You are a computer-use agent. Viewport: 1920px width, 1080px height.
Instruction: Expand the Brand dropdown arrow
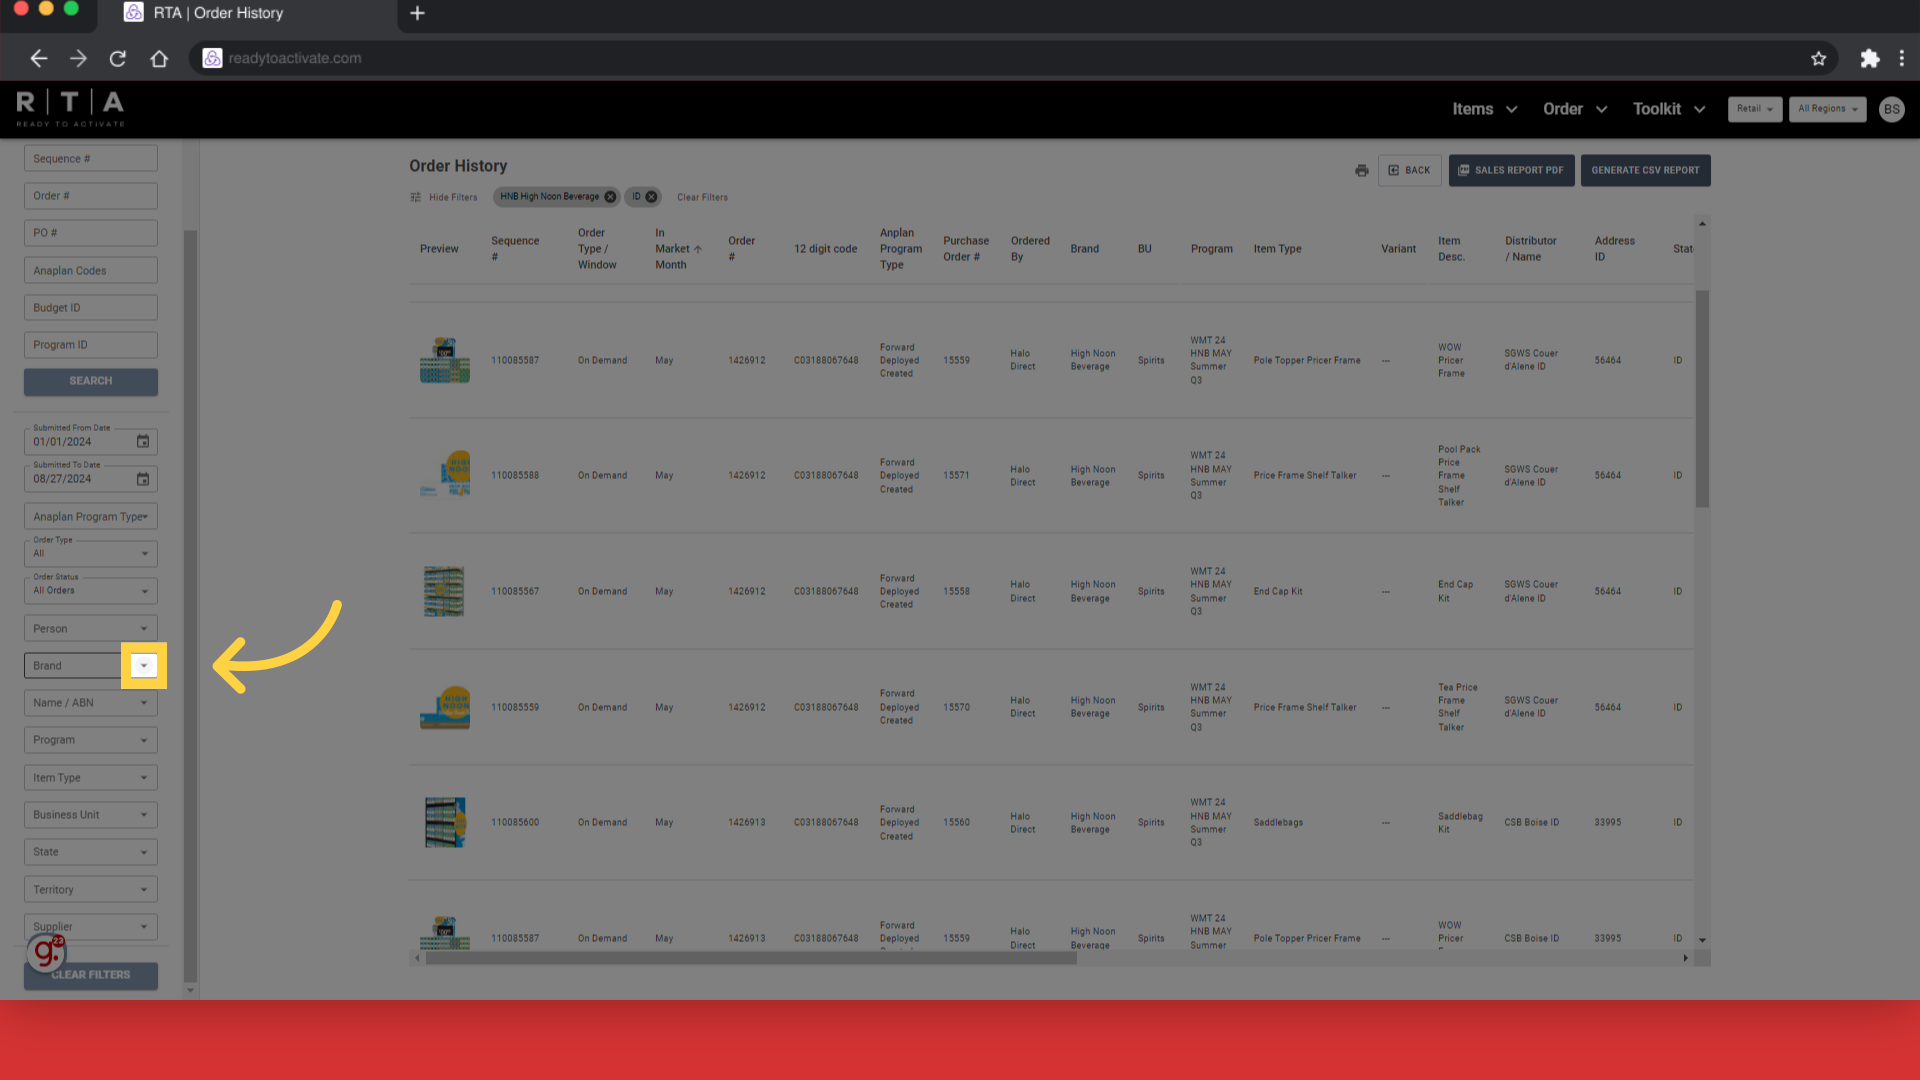click(x=144, y=666)
